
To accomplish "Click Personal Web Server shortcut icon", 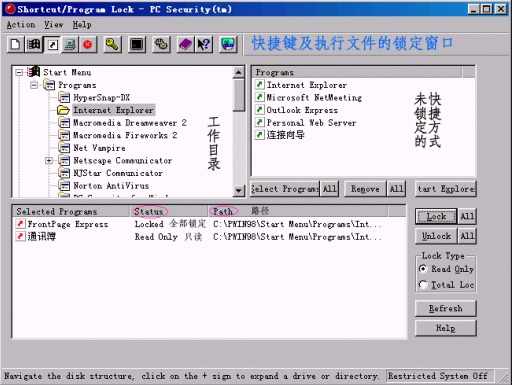I will tap(260, 122).
